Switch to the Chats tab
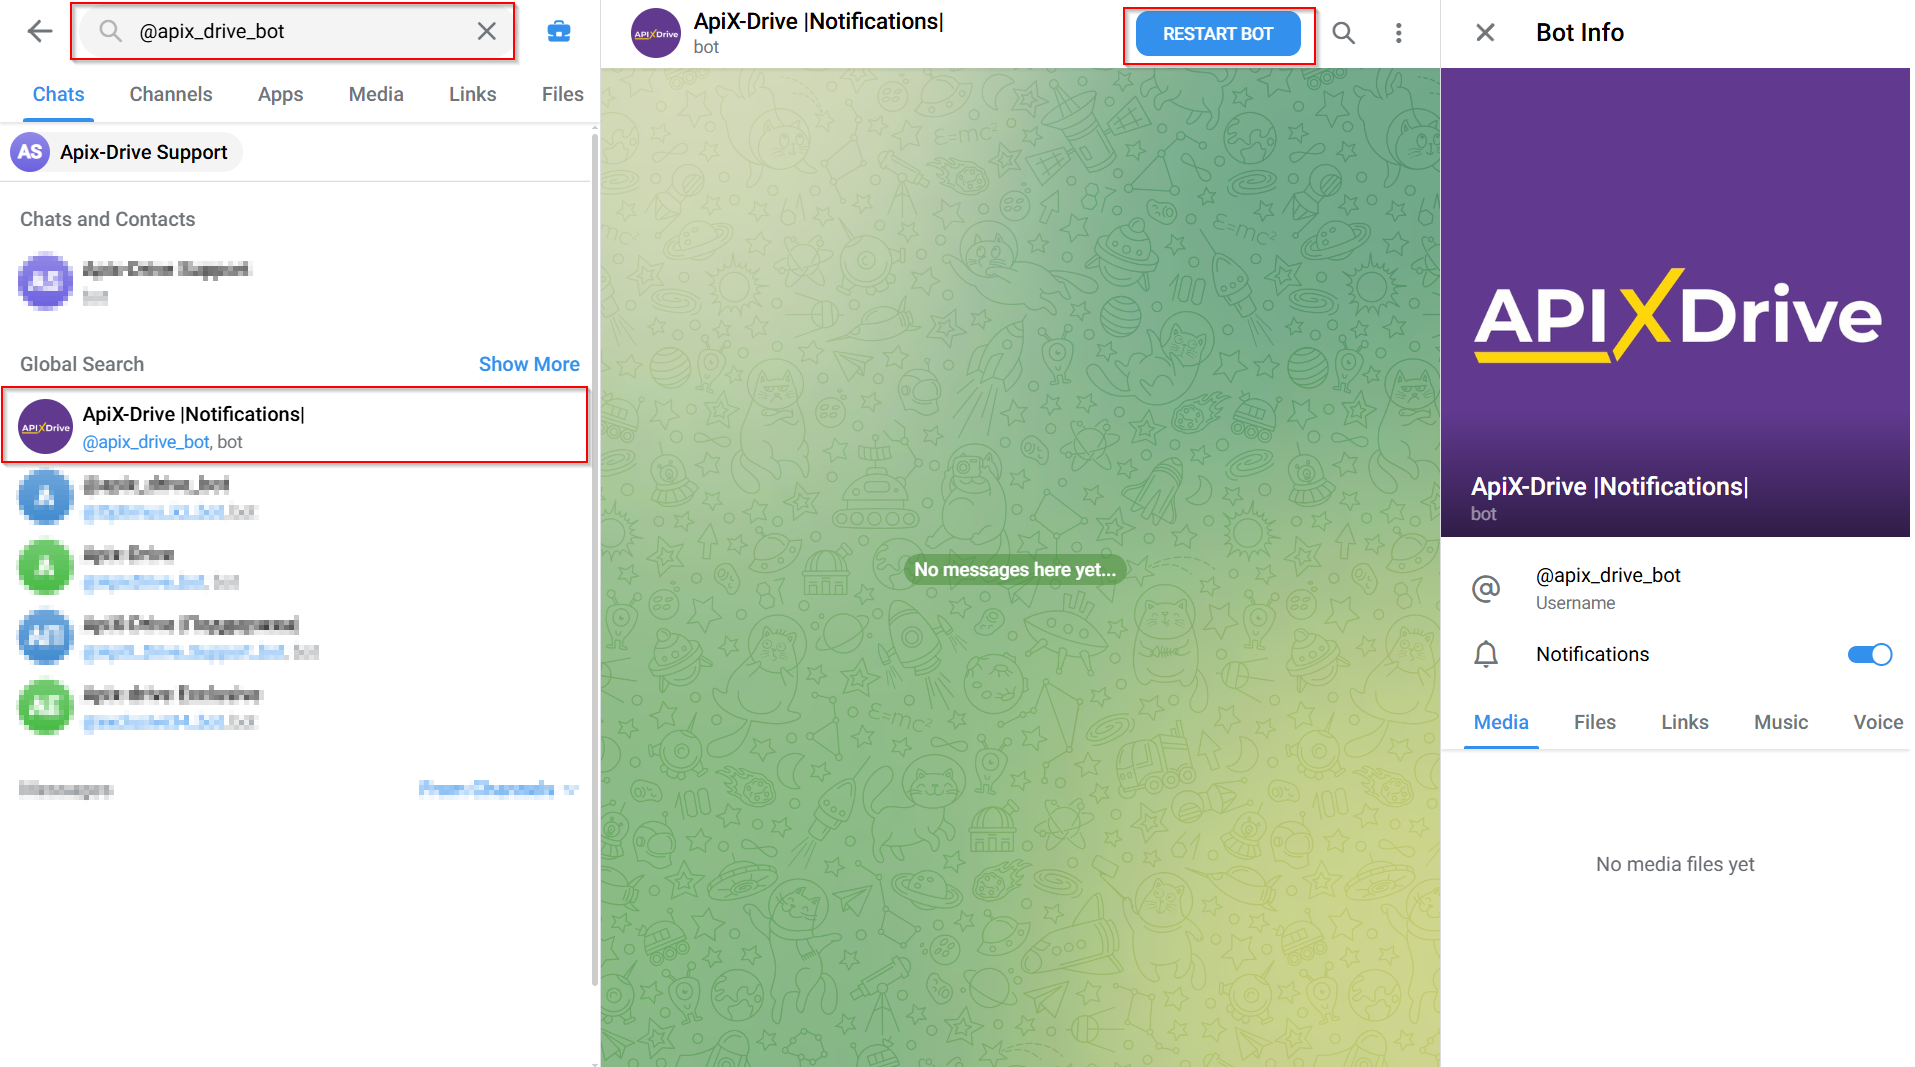Viewport: 1915px width, 1067px height. (58, 94)
